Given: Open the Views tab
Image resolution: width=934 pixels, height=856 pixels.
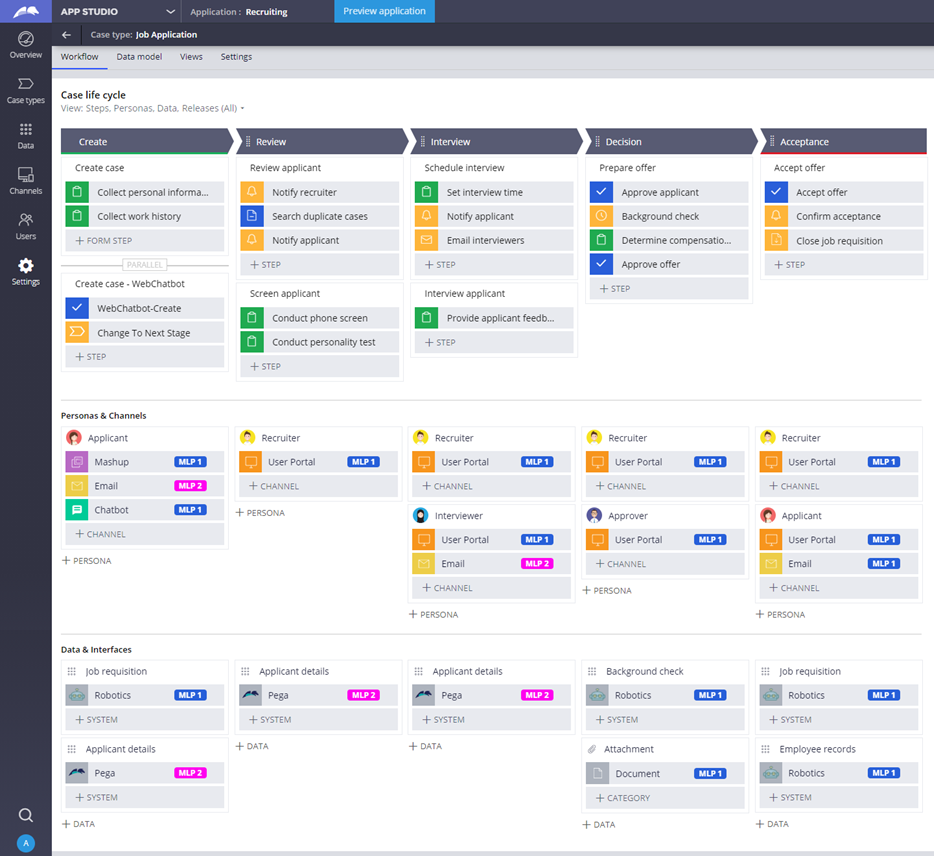Looking at the screenshot, I should (191, 57).
